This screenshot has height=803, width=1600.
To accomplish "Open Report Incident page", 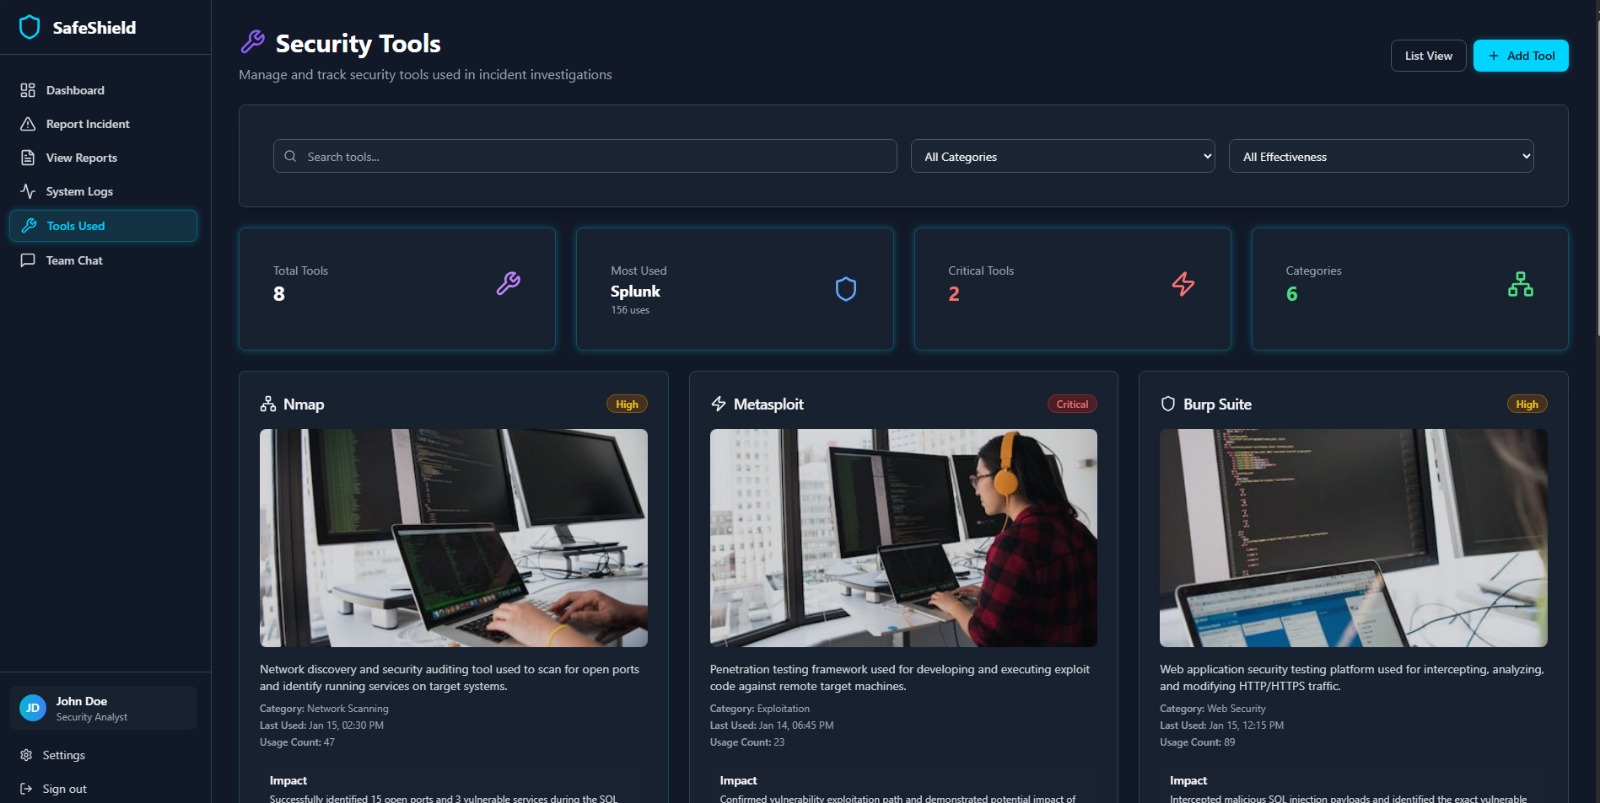I will pos(103,124).
